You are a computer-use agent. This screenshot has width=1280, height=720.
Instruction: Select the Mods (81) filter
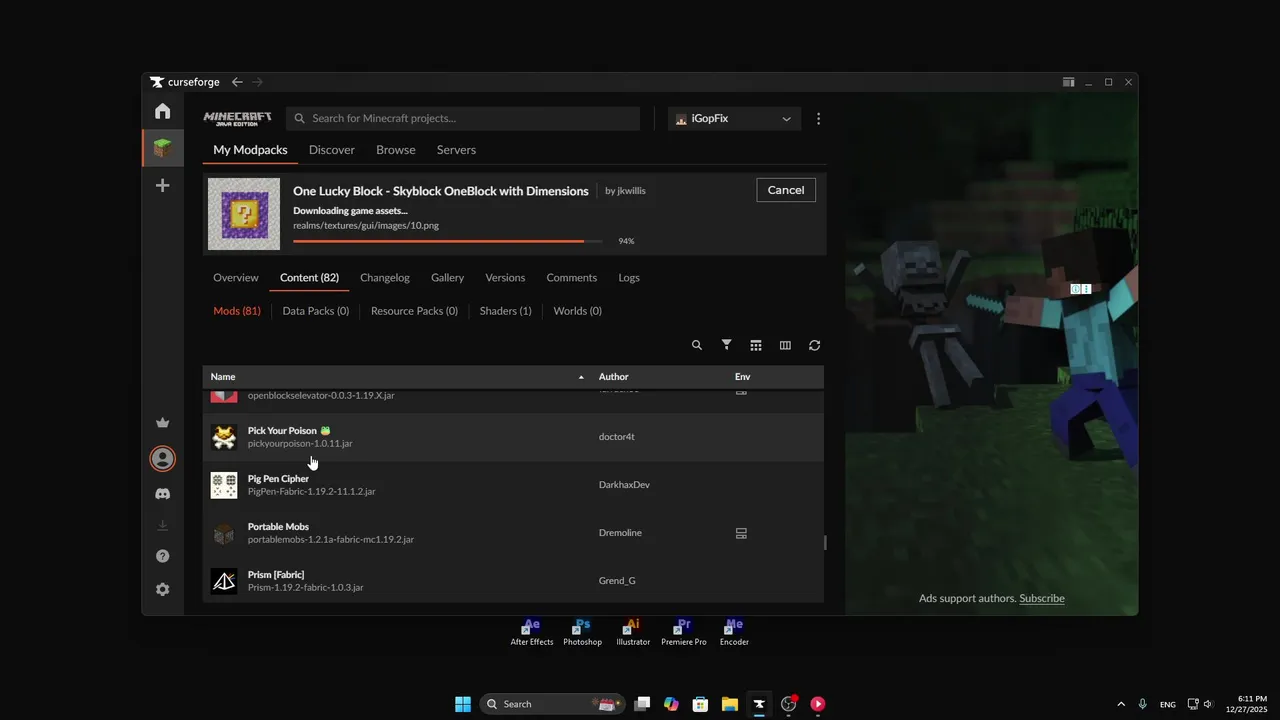pos(237,311)
